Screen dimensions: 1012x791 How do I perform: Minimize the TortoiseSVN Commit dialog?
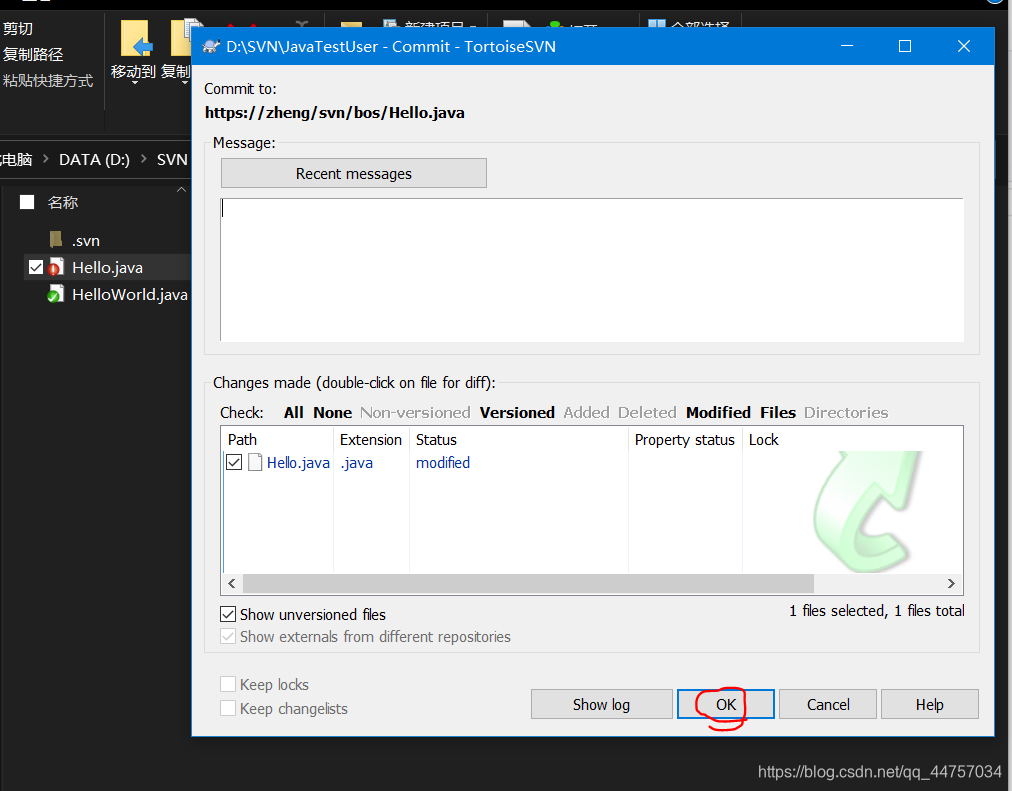click(x=847, y=46)
